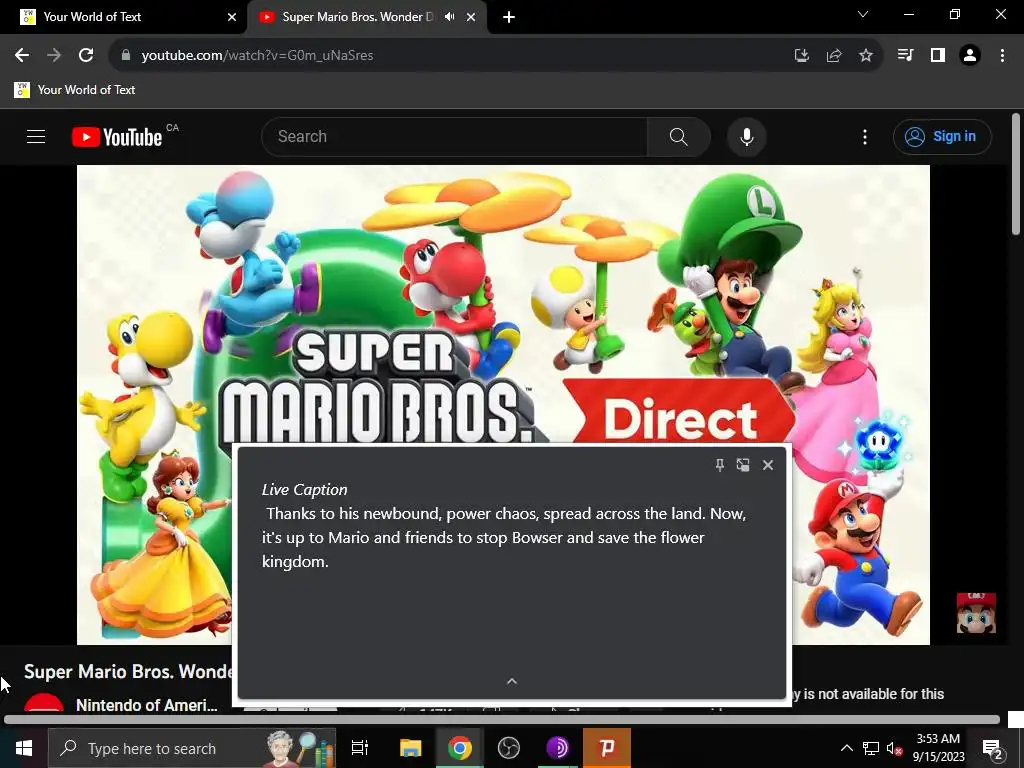Image resolution: width=1024 pixels, height=768 pixels.
Task: Pin the Live Caption window
Action: tap(720, 465)
